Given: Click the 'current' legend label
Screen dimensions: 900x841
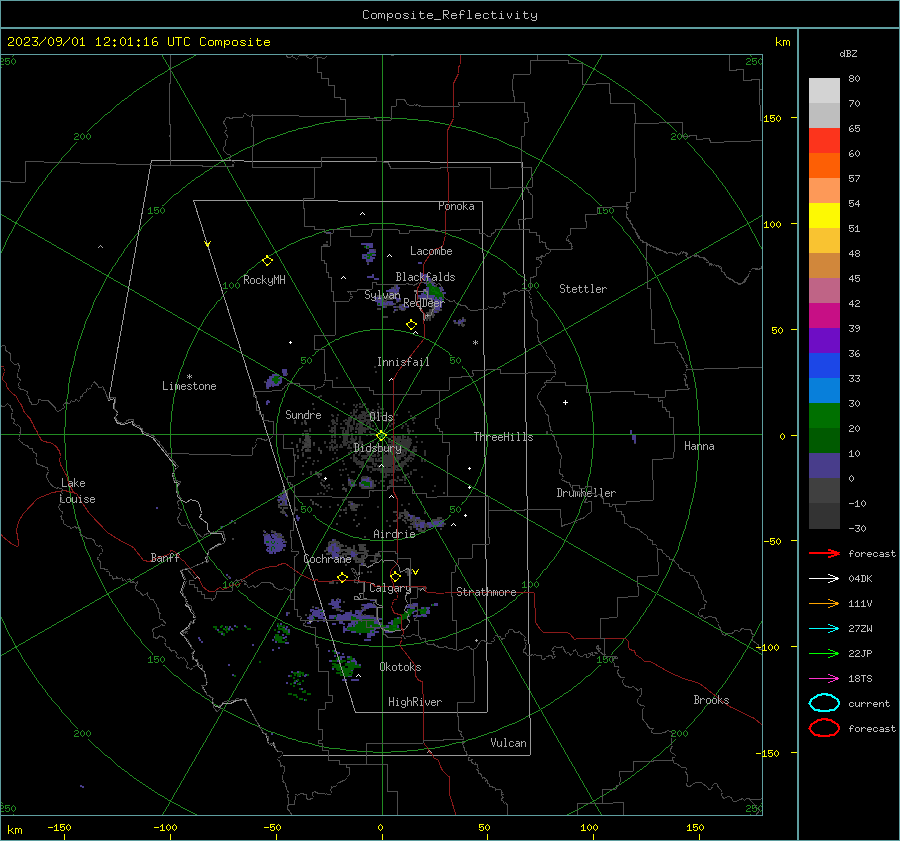Looking at the screenshot, I should click(x=869, y=703).
